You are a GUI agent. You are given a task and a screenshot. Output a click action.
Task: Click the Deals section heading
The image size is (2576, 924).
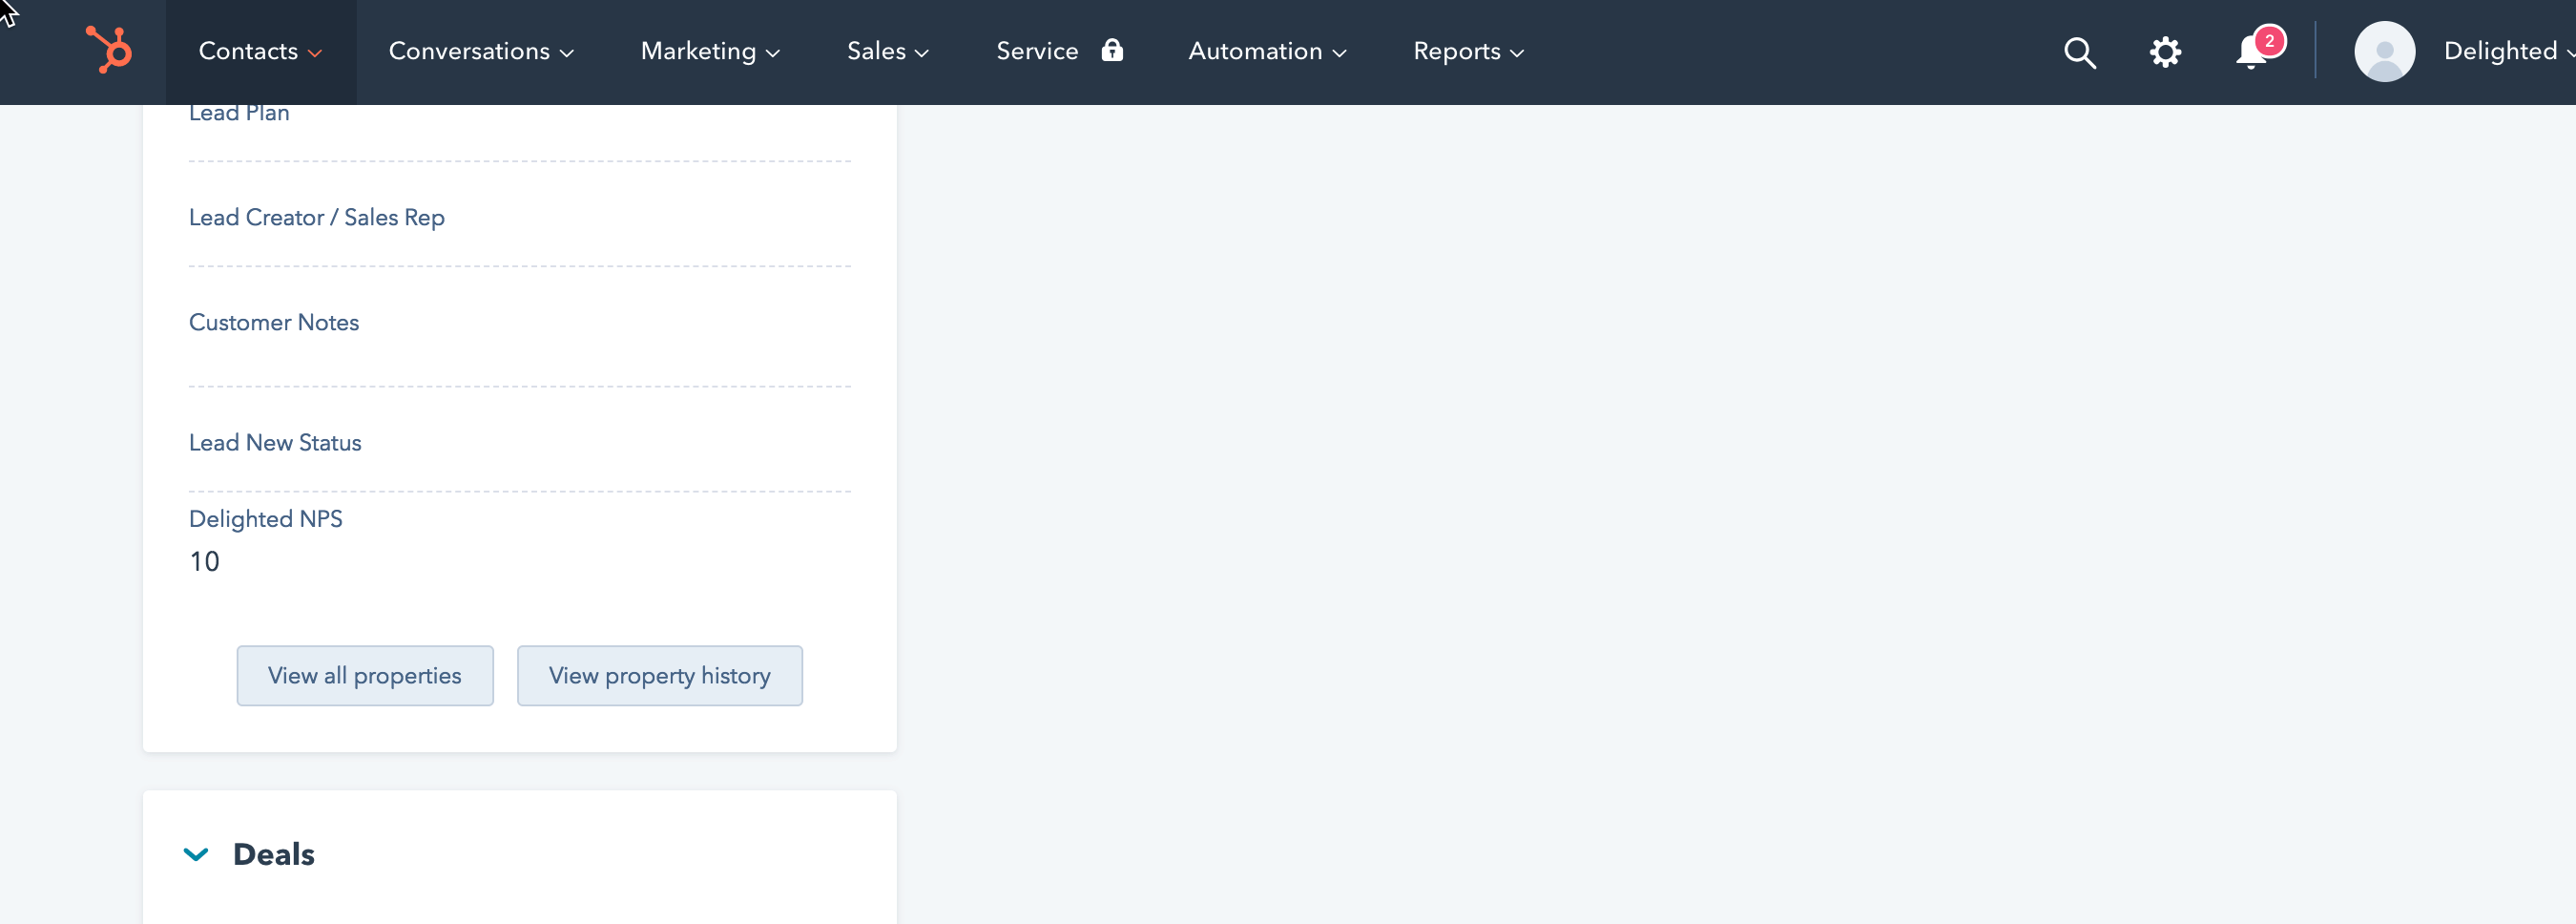click(x=274, y=854)
